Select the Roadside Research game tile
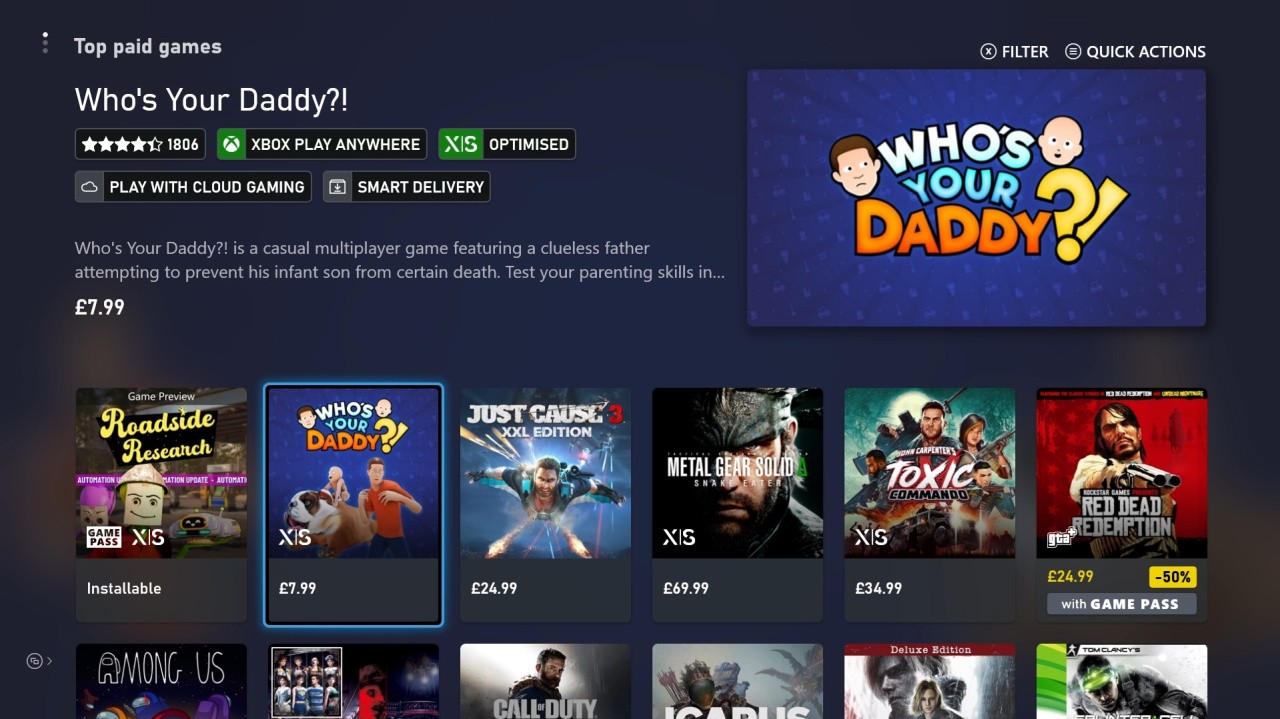 tap(161, 505)
